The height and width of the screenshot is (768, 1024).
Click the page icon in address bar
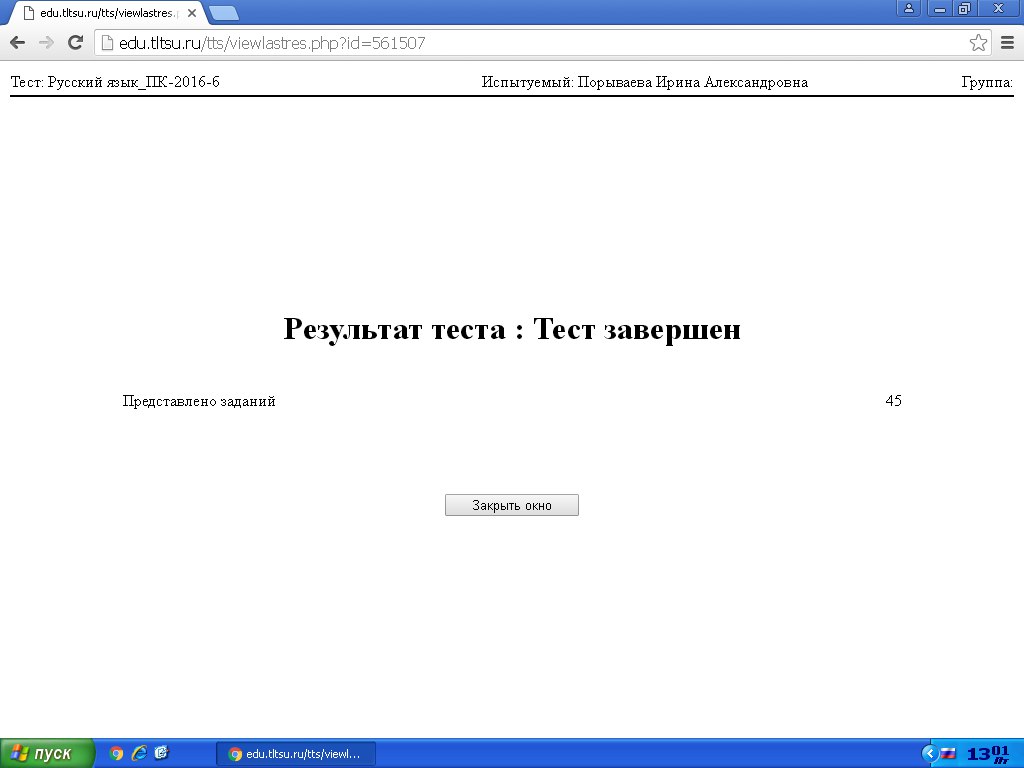[107, 43]
